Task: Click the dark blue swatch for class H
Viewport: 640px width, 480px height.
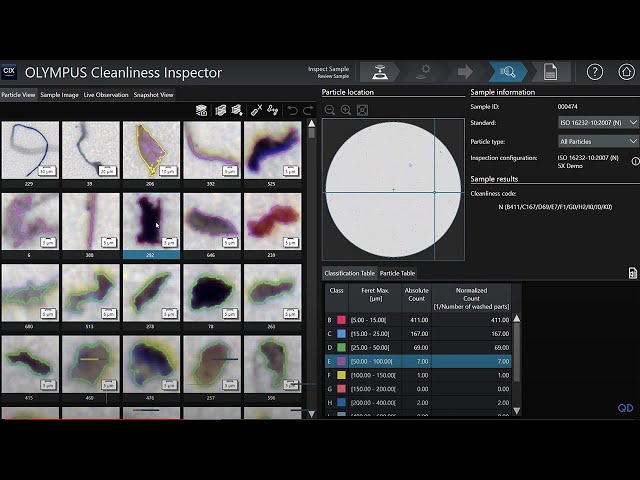Action: pos(341,403)
